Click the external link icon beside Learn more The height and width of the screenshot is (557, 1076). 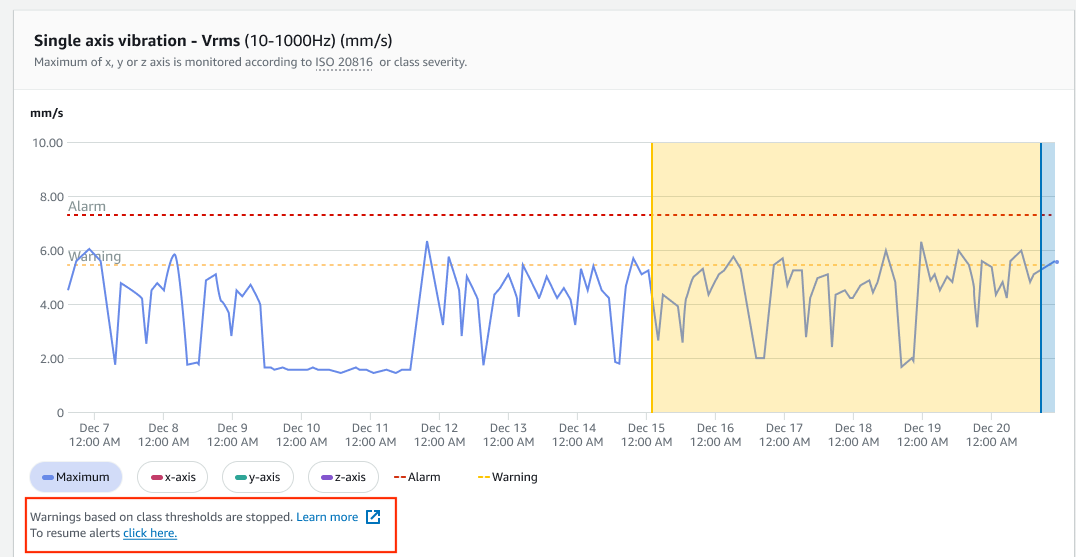[x=373, y=517]
